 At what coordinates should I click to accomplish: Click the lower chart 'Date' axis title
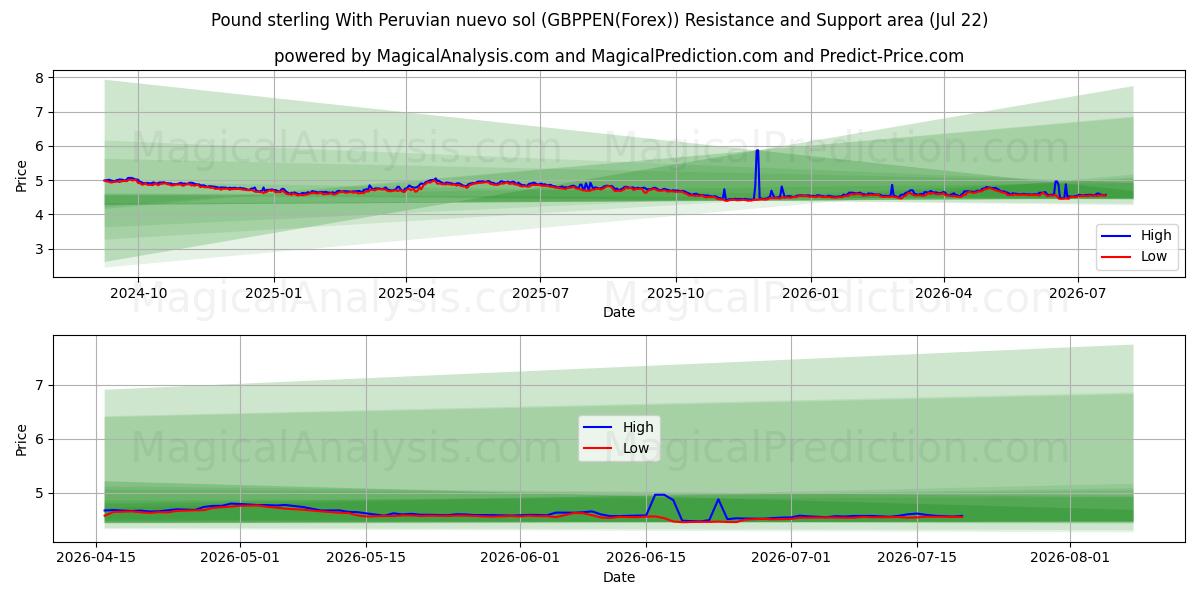(619, 577)
